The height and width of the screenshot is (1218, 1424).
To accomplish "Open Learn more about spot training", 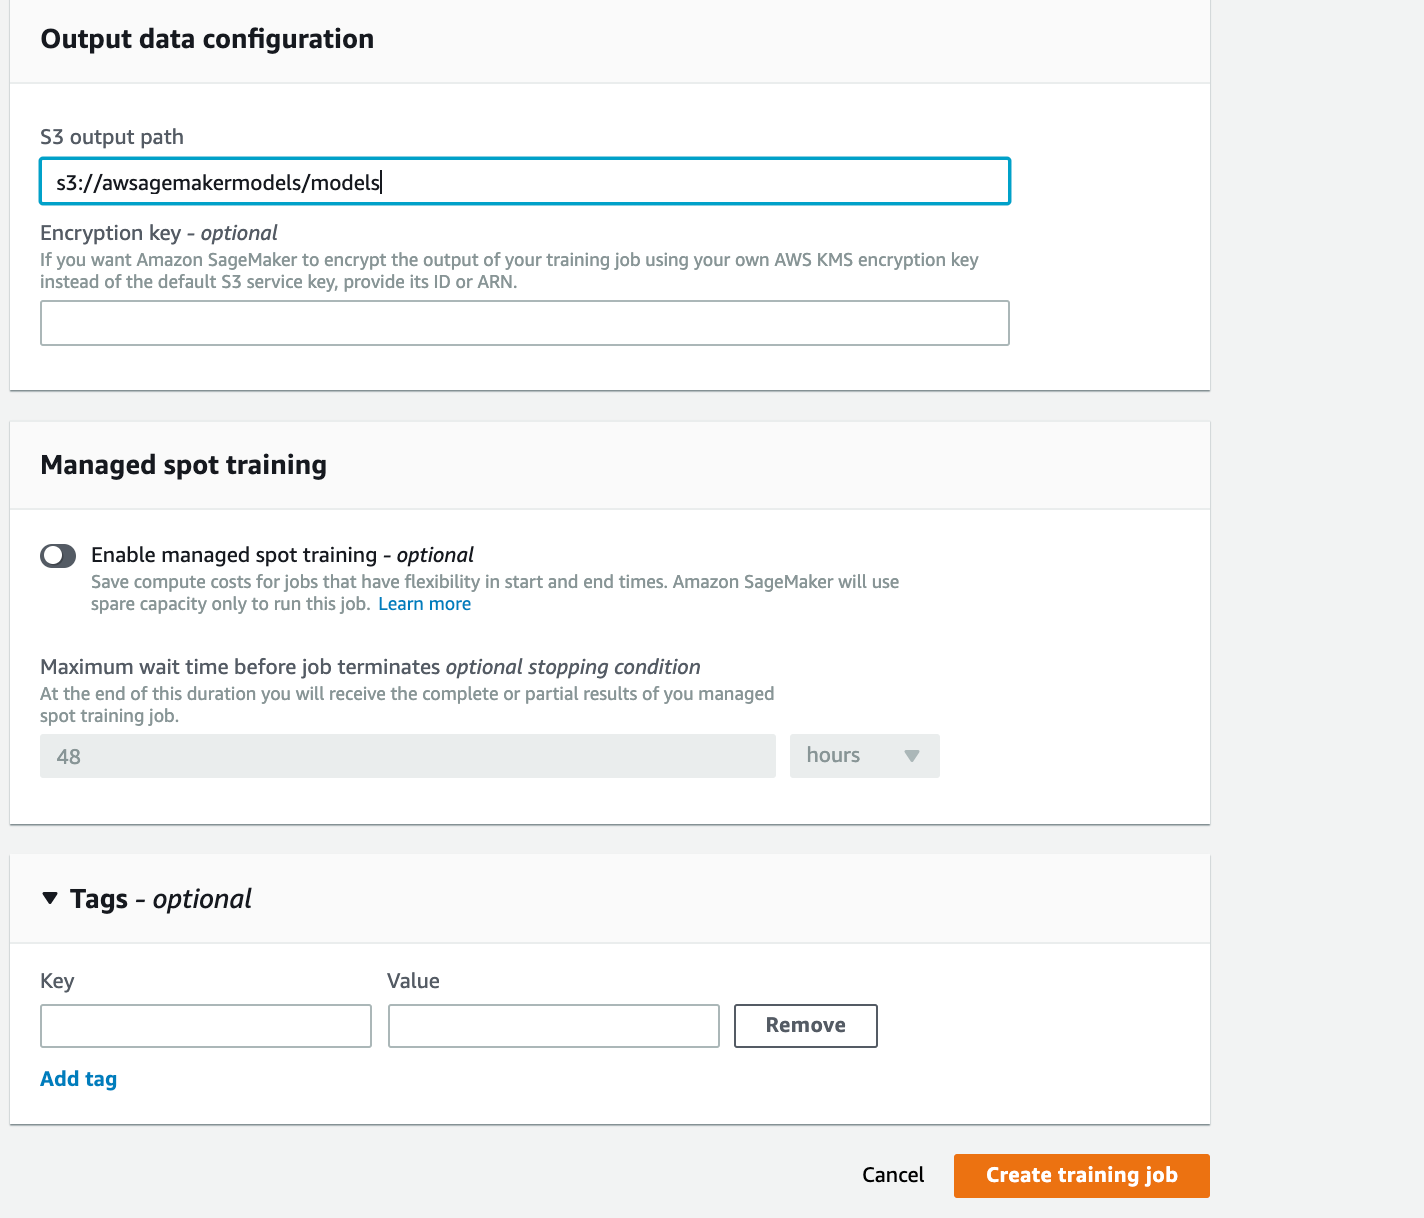I will [424, 603].
